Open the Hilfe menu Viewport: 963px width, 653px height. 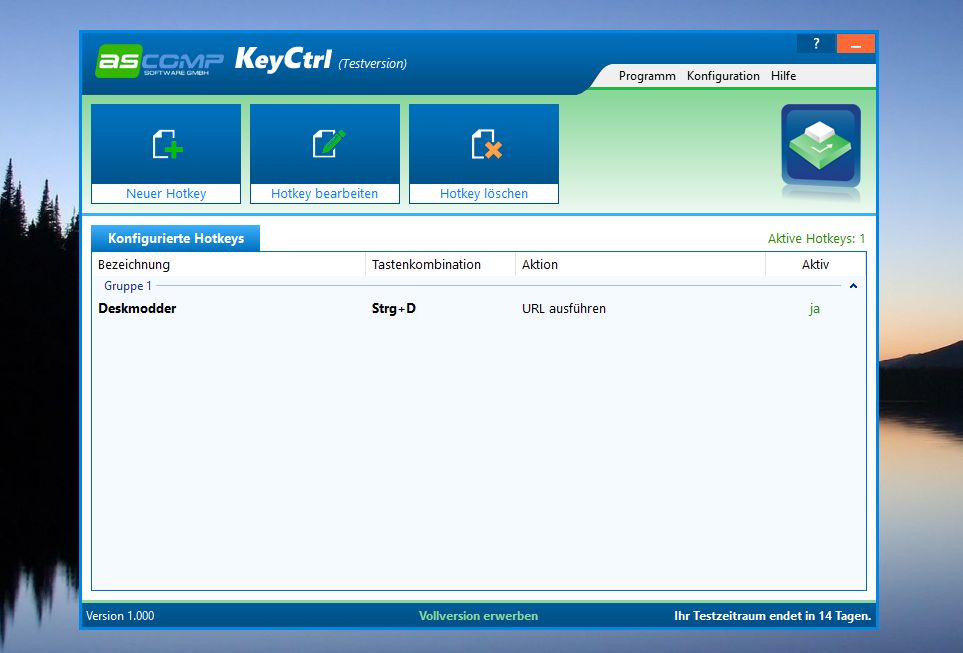[x=783, y=76]
